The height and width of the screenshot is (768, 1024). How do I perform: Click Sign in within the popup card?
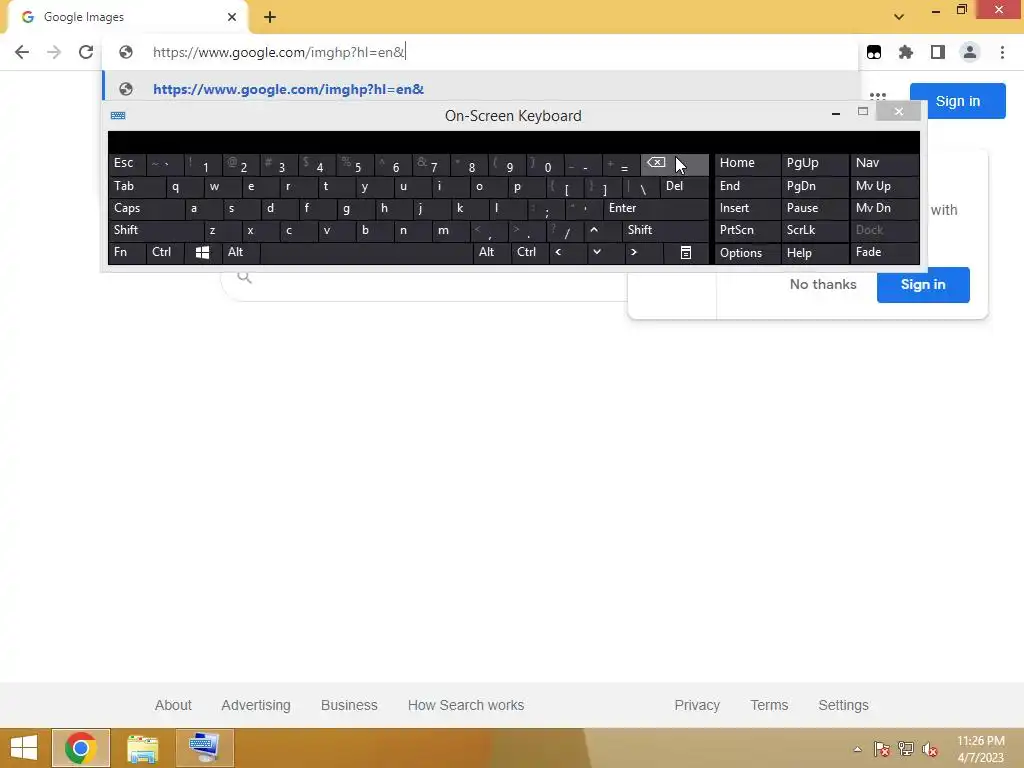click(923, 285)
